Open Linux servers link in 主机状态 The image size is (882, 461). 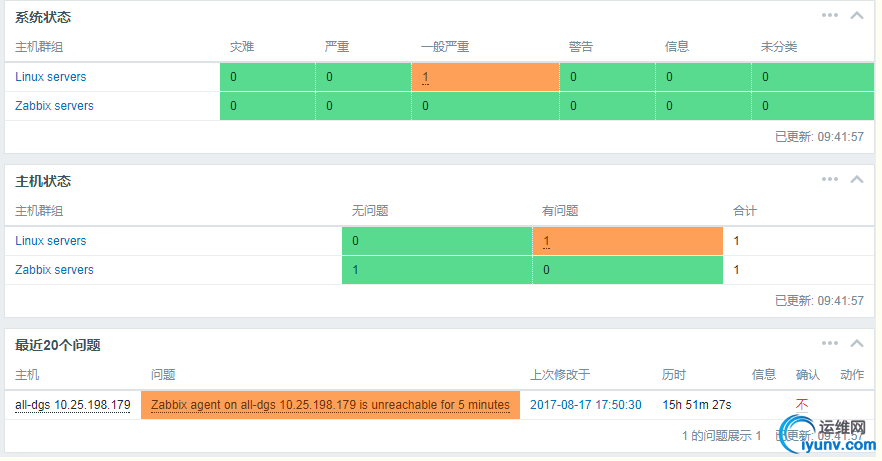(x=51, y=241)
